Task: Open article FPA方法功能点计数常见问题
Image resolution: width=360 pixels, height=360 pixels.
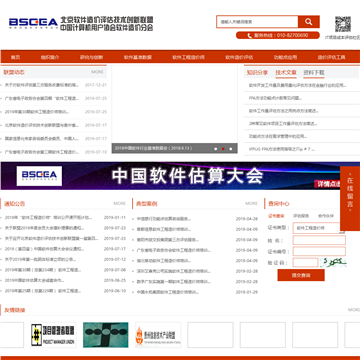Action: (275, 98)
